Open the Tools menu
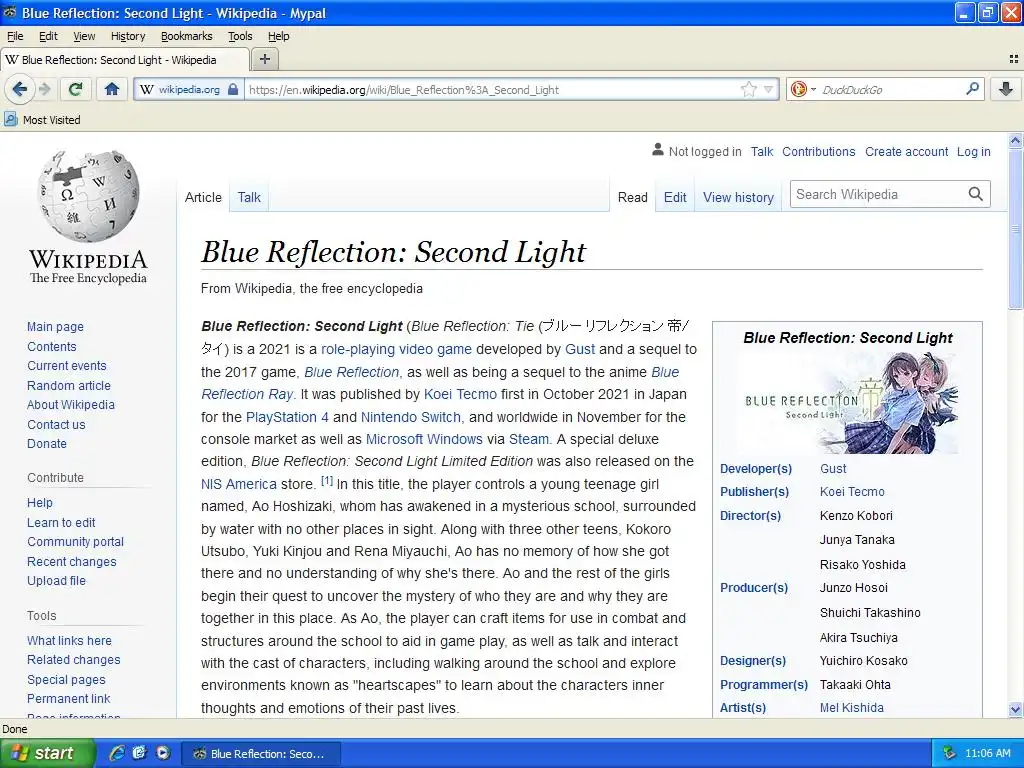The width and height of the screenshot is (1024, 768). [240, 36]
